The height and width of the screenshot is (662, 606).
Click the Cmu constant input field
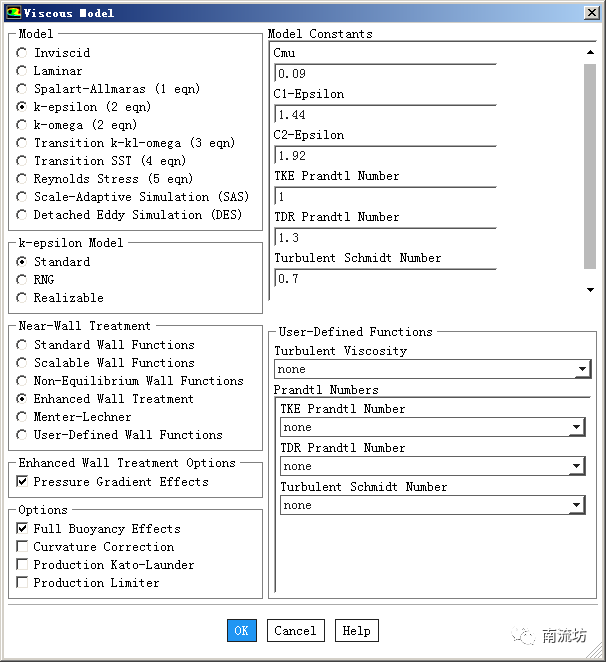pos(384,74)
